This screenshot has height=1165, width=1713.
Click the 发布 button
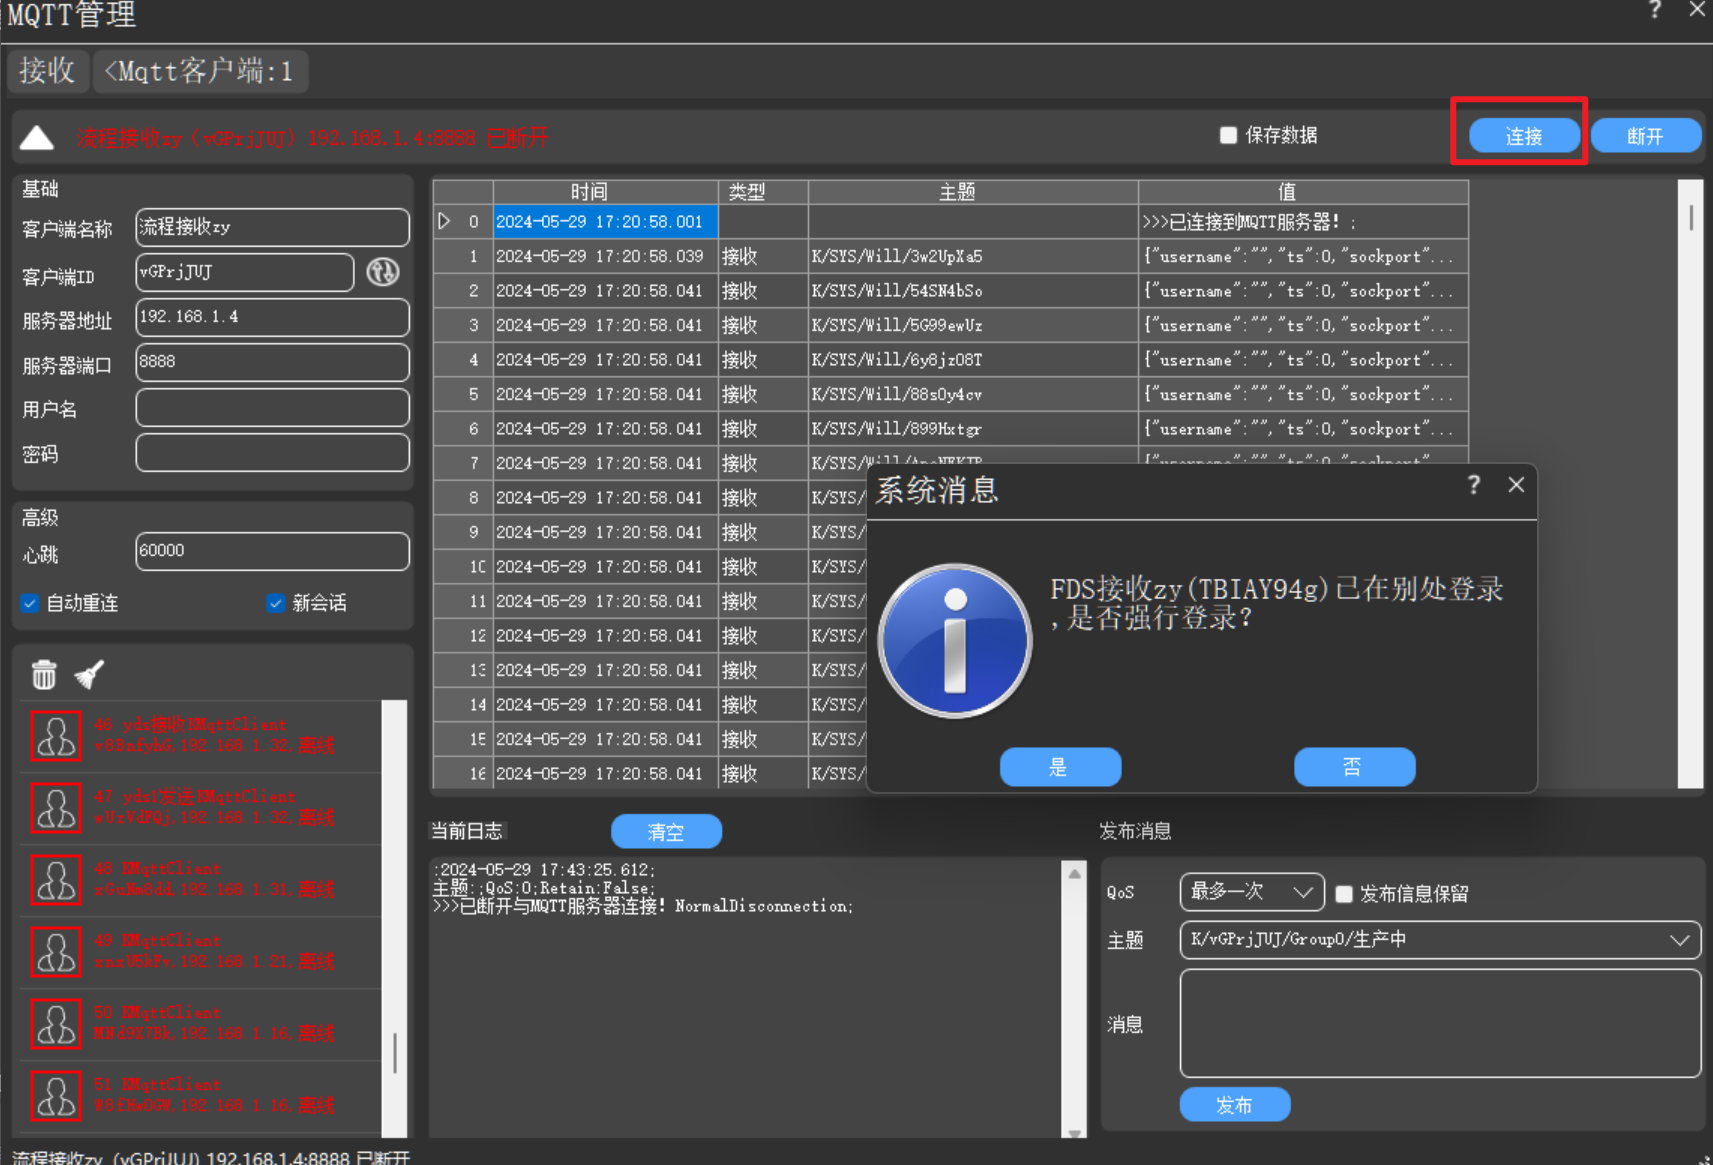1235,1105
